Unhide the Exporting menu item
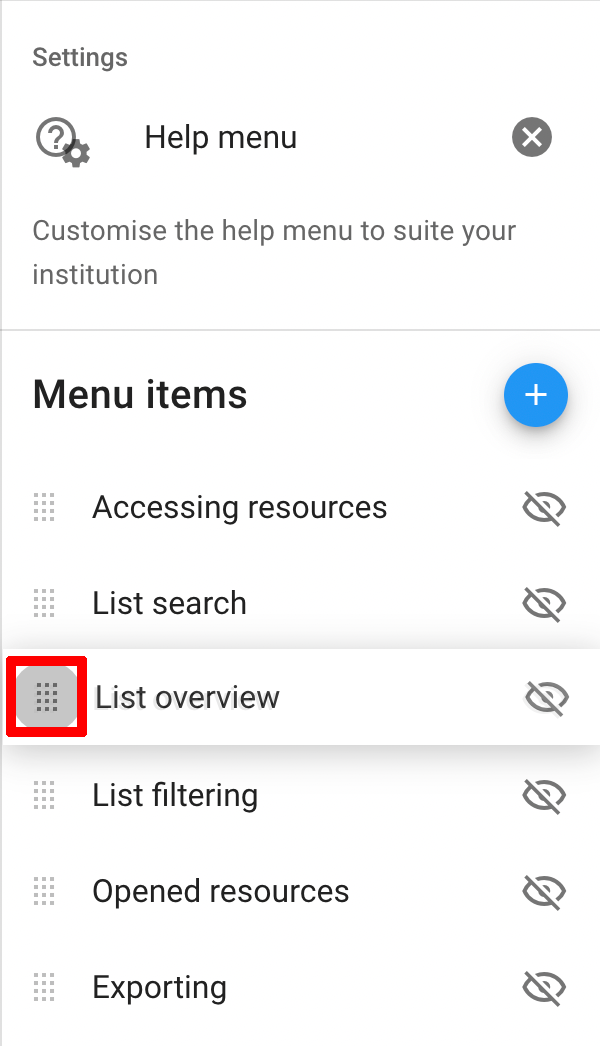 544,988
